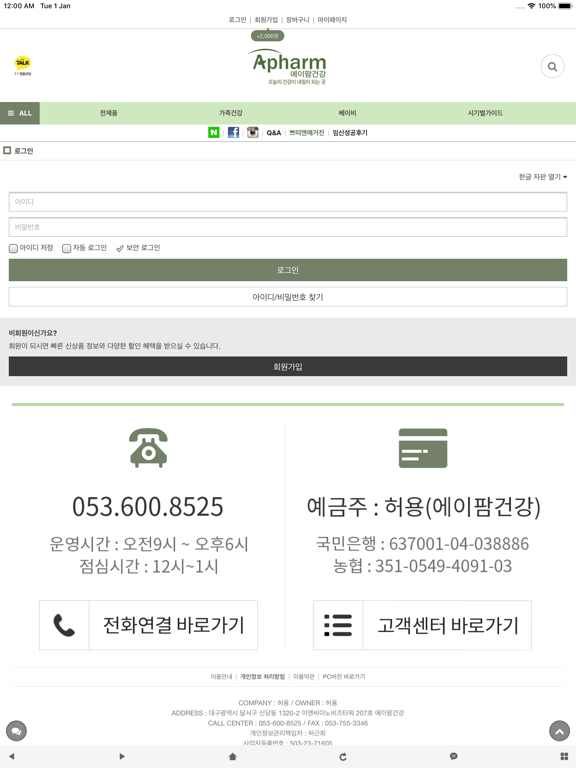Open PC버전 바로가기 footer link
The width and height of the screenshot is (576, 768).
coord(344,676)
